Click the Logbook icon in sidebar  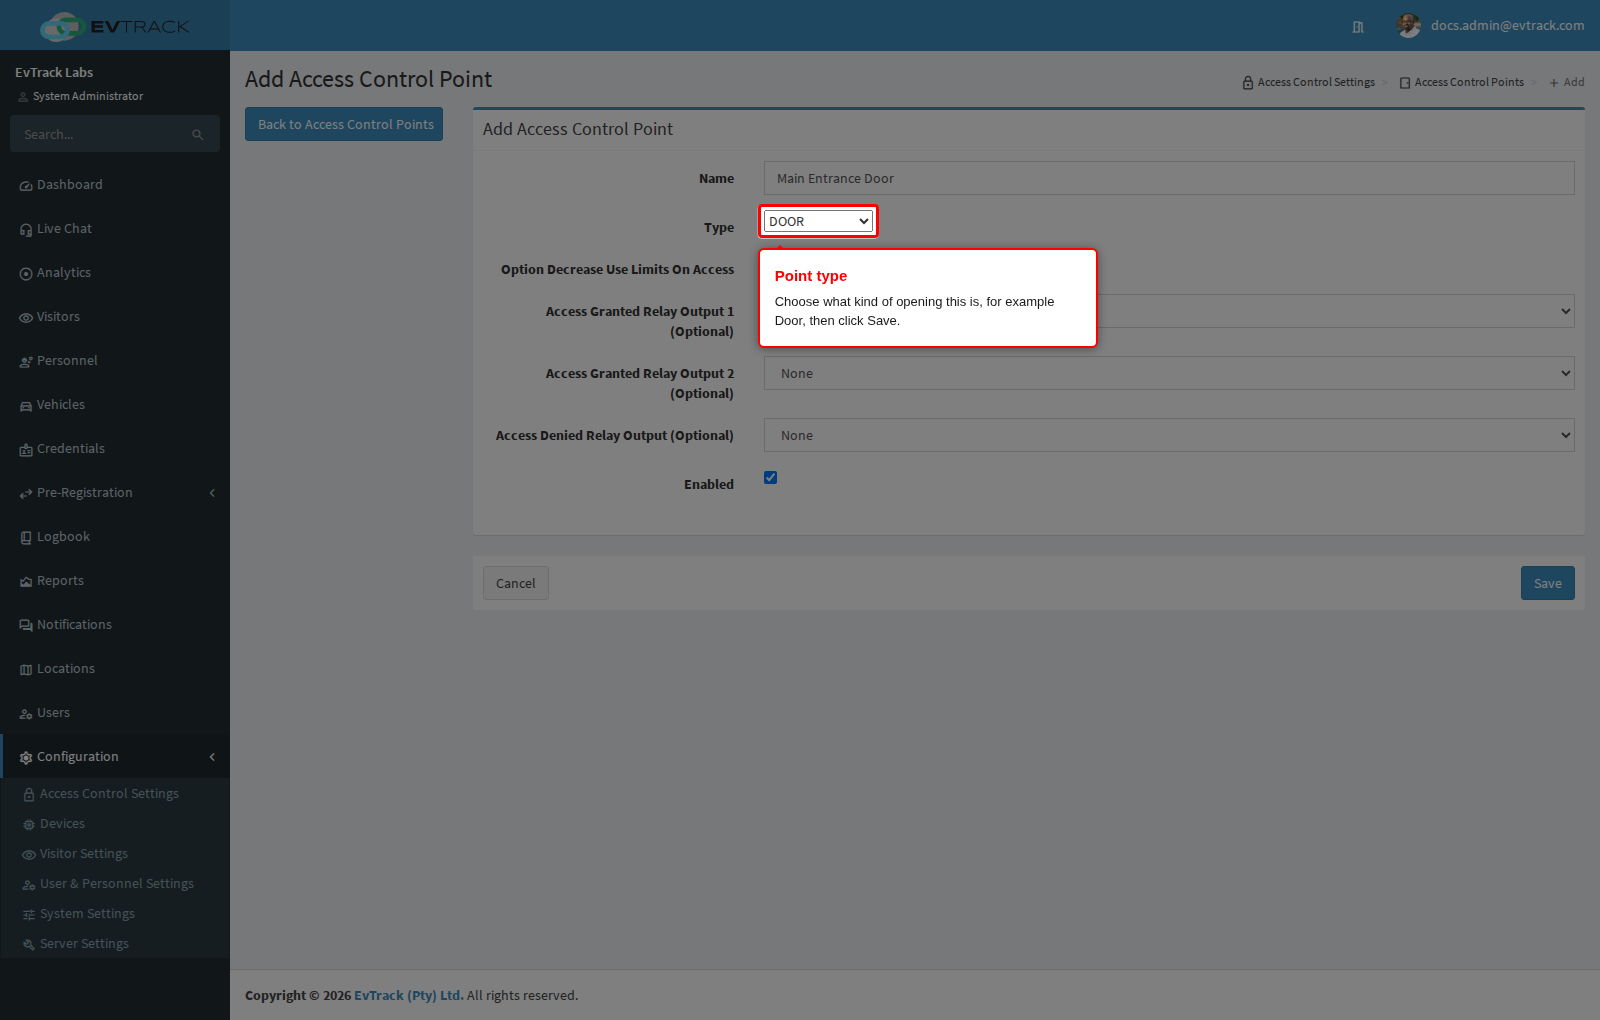(x=26, y=538)
